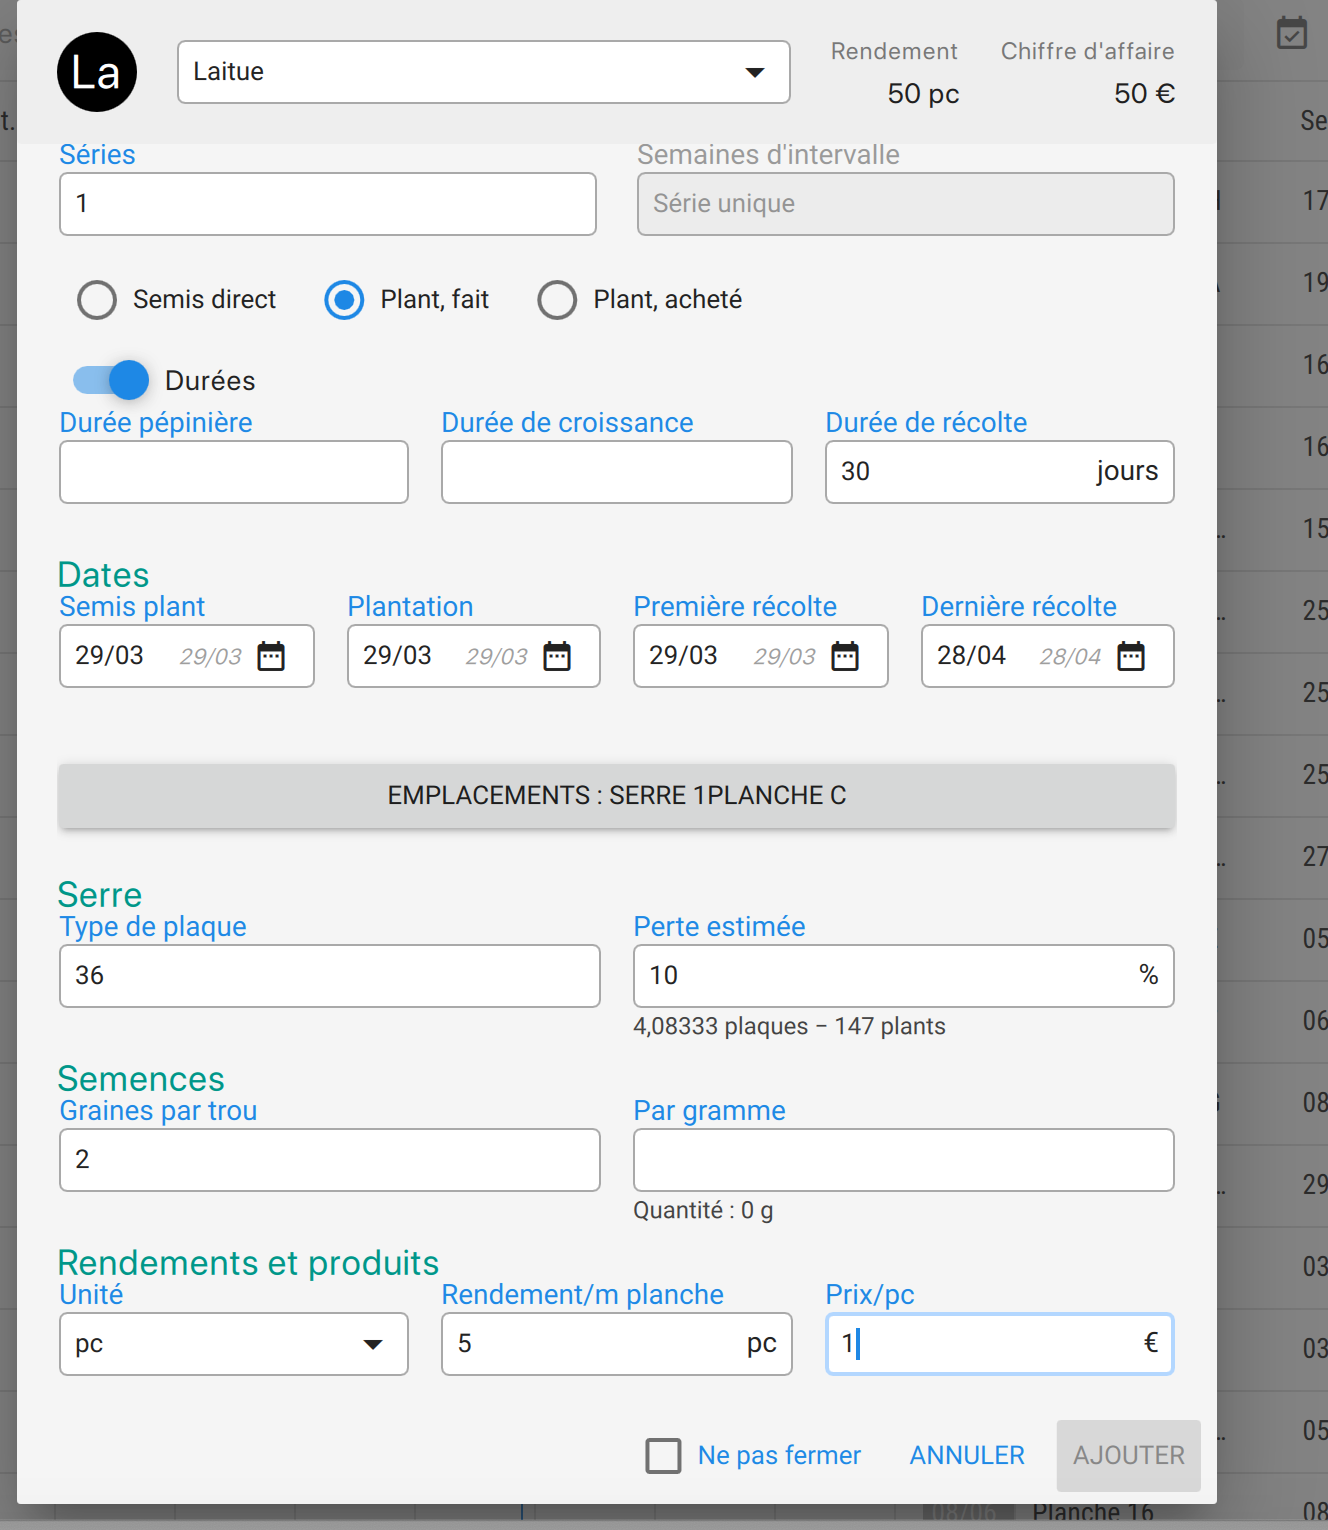Open the Première récolte calendar picker
Image resolution: width=1328 pixels, height=1530 pixels.
[845, 657]
